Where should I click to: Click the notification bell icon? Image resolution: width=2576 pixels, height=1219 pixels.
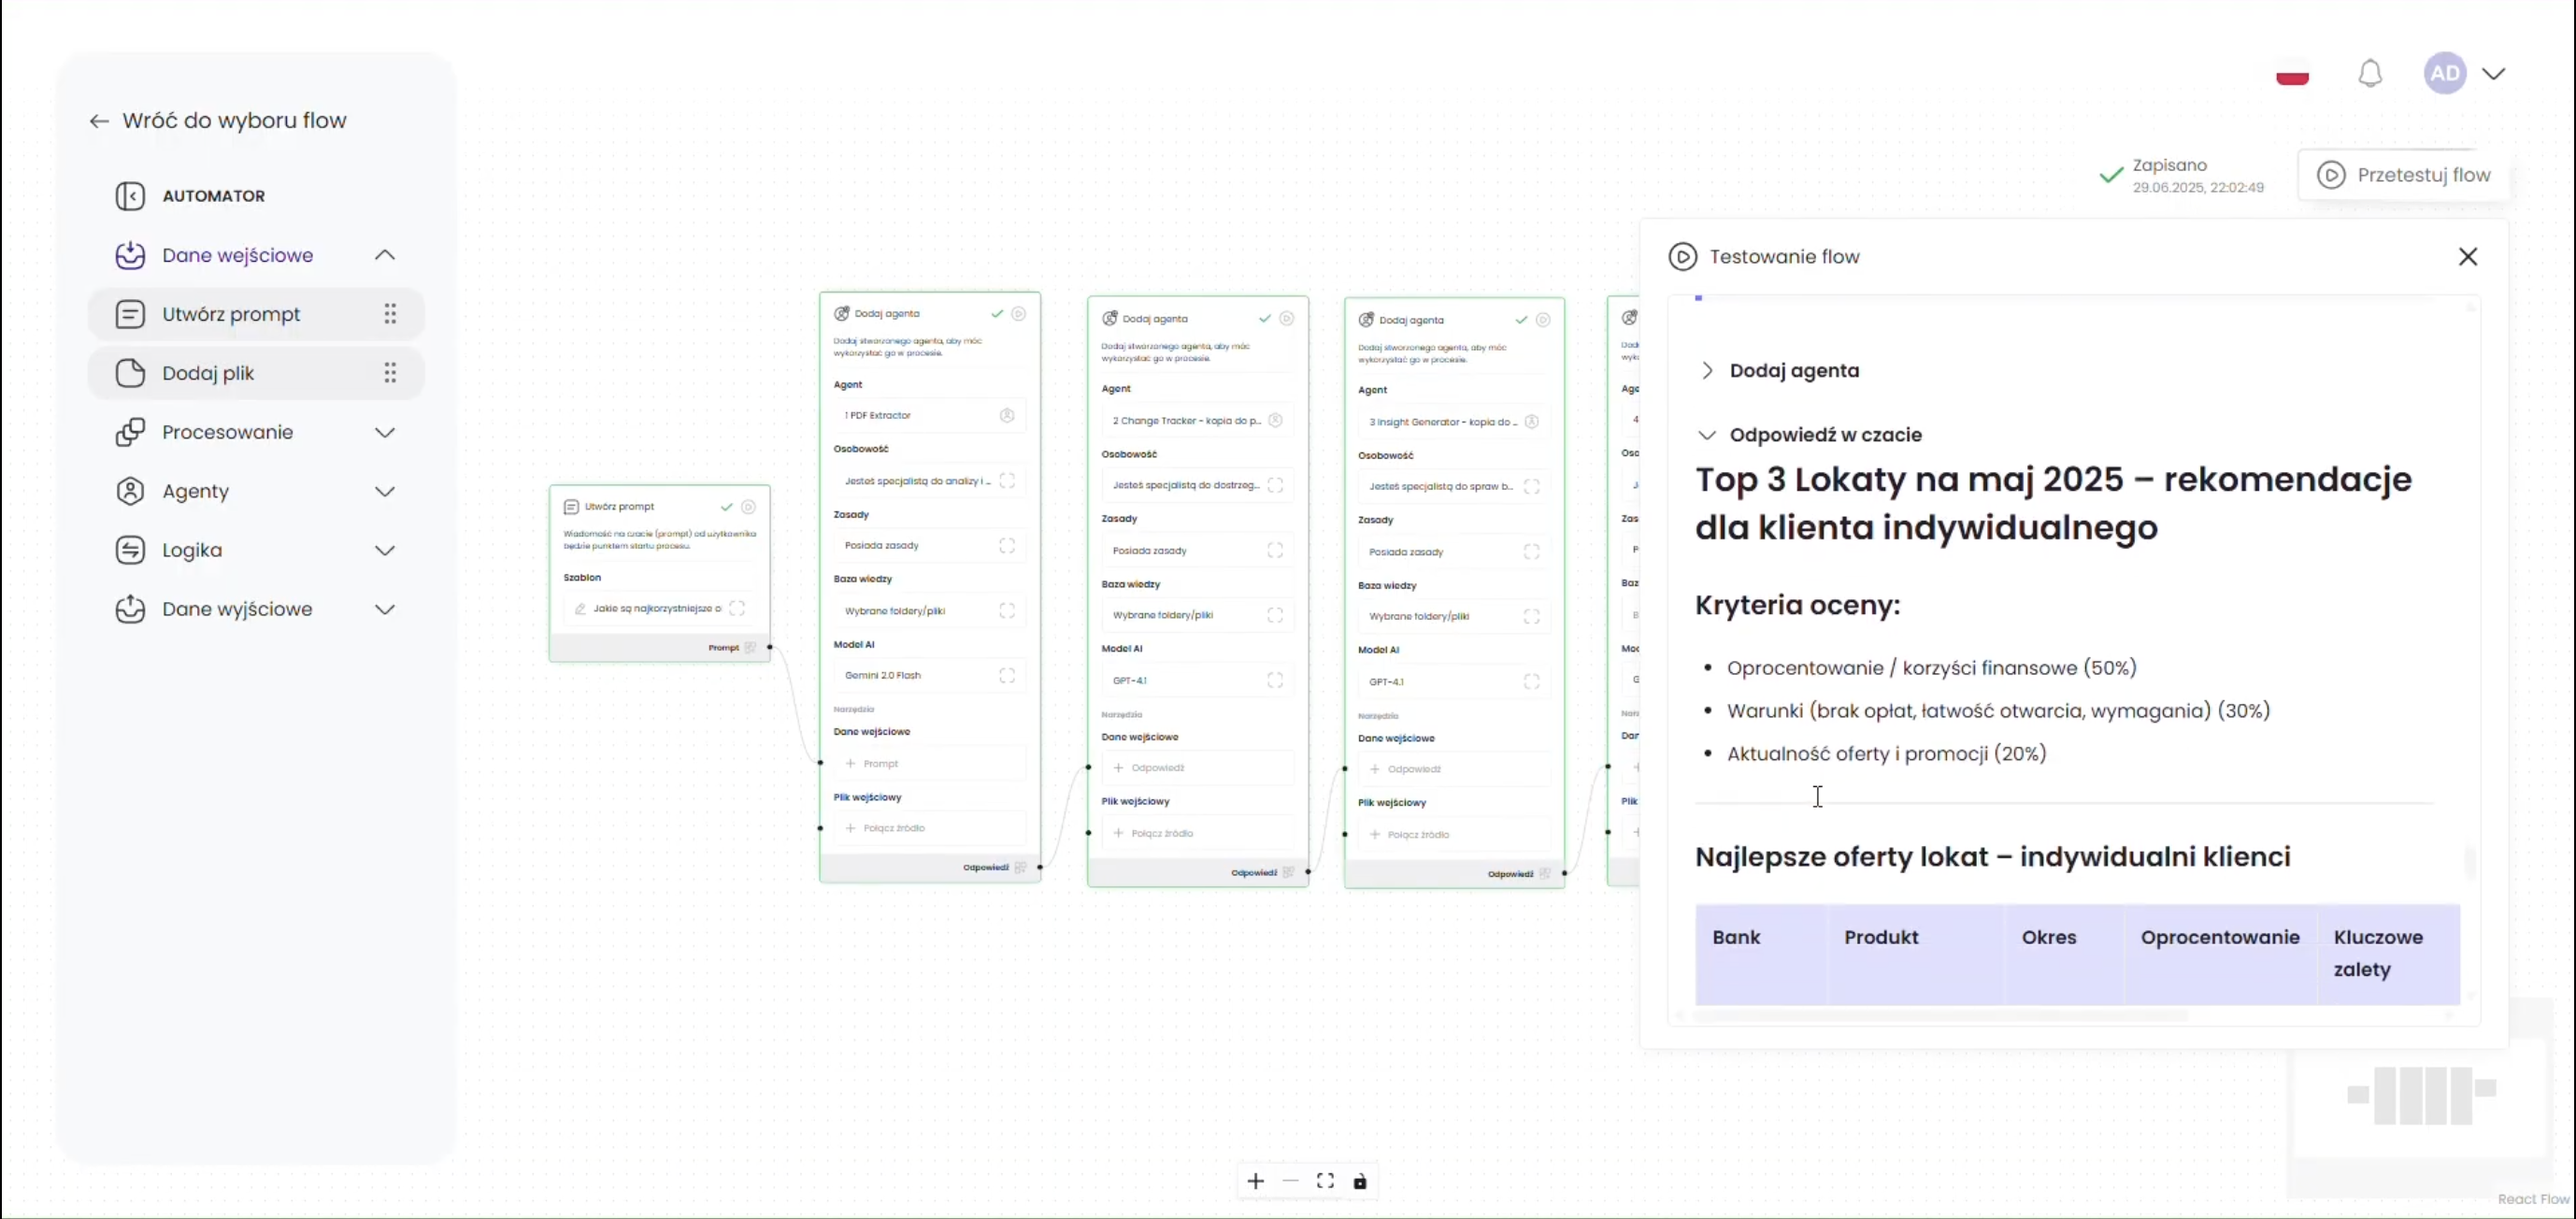pyautogui.click(x=2369, y=74)
